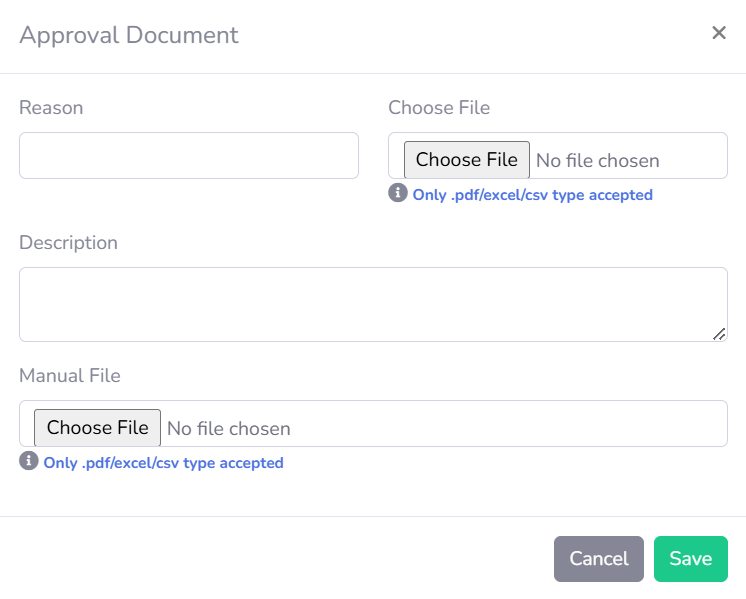Click the Description textarea resize handle
The height and width of the screenshot is (599, 746).
pos(719,334)
